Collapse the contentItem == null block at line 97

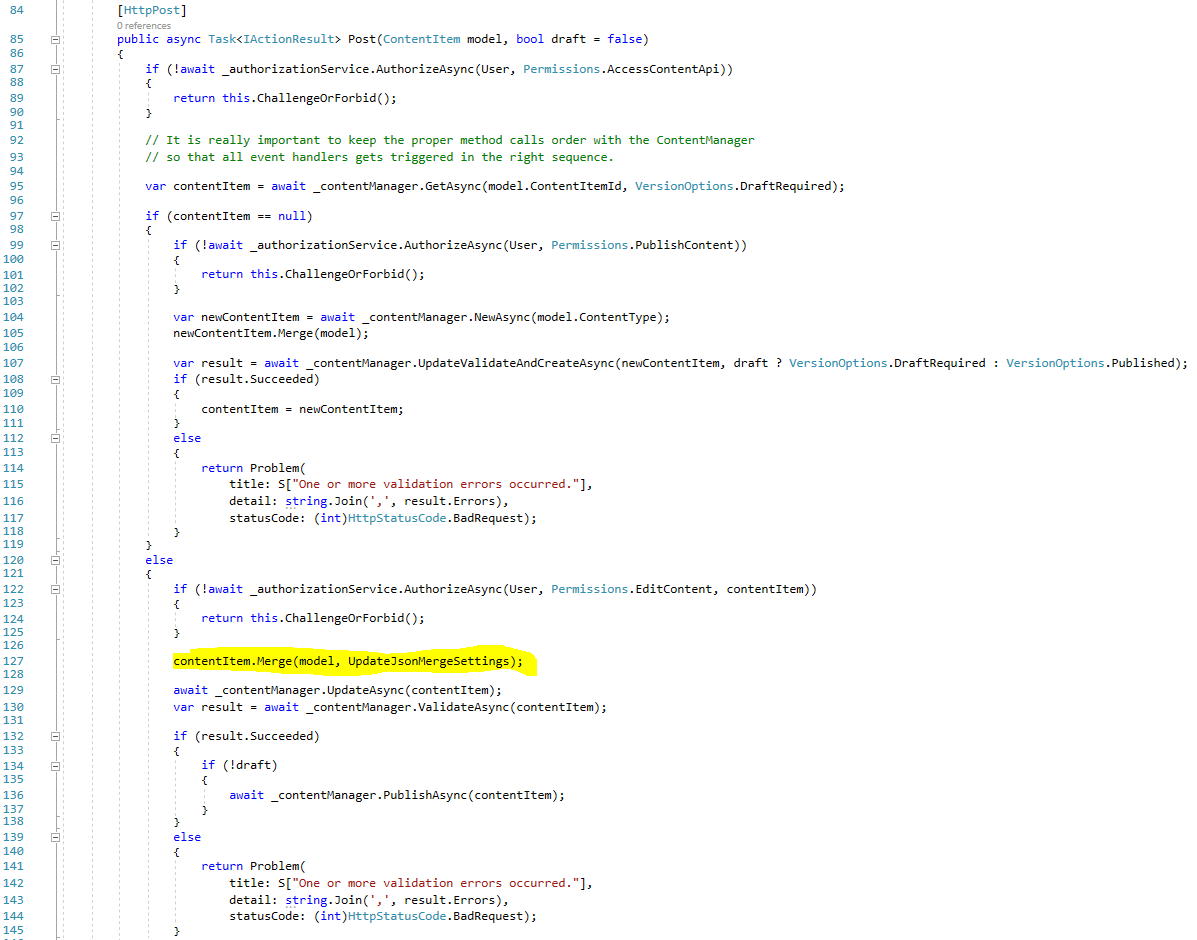pyautogui.click(x=55, y=217)
